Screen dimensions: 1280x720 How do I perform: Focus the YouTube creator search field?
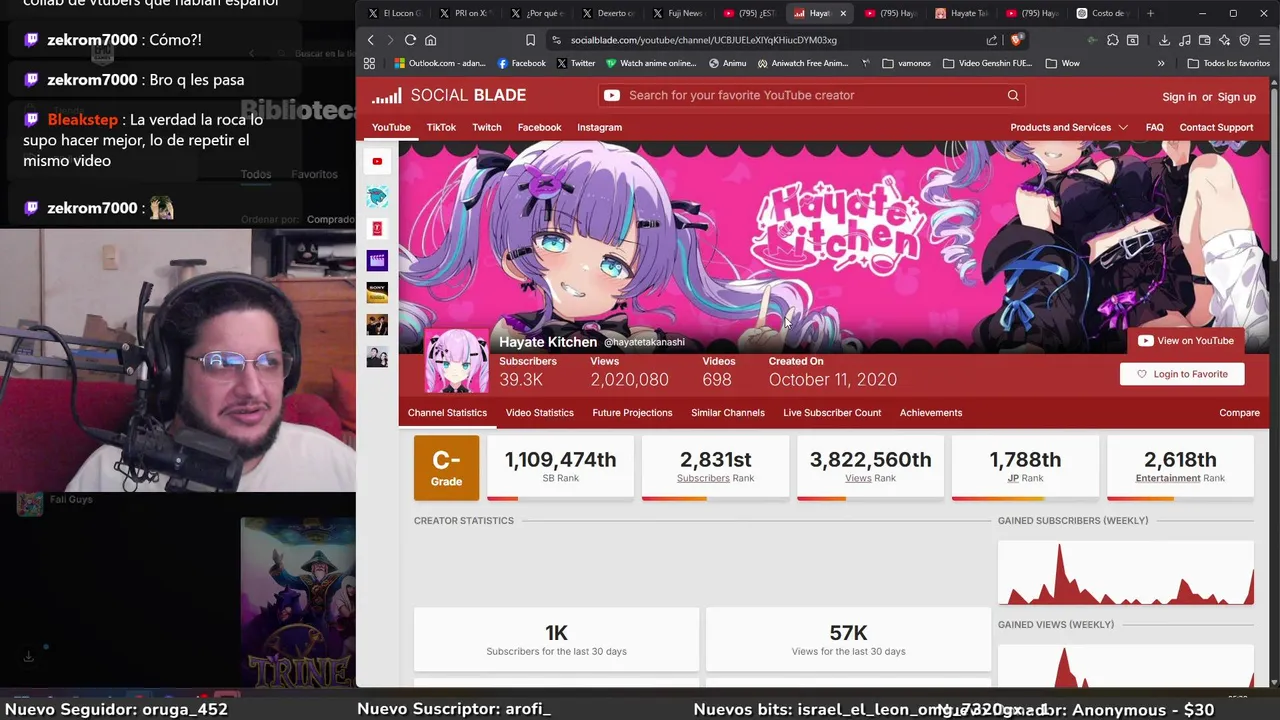[x=812, y=95]
